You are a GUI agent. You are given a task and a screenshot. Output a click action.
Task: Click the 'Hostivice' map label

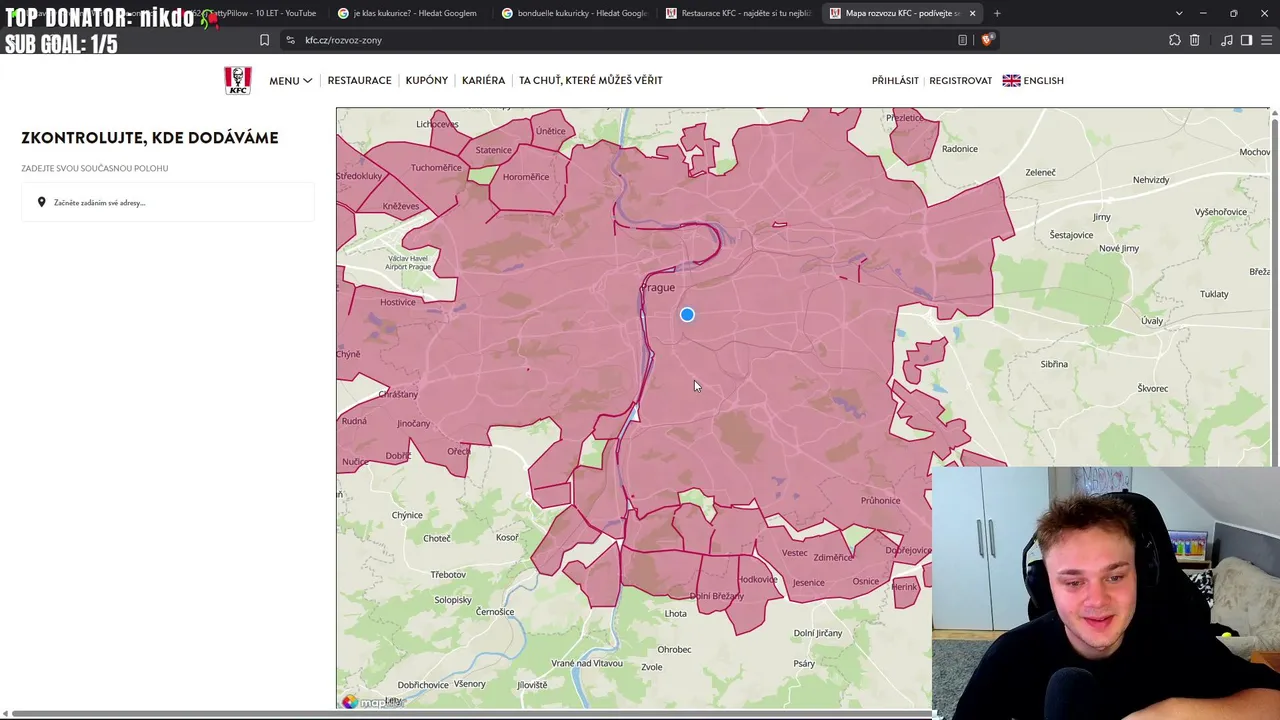(x=397, y=302)
